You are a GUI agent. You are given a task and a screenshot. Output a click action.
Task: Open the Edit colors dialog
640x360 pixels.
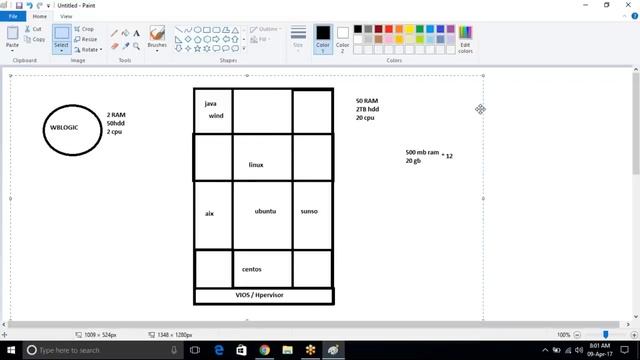[x=465, y=39]
